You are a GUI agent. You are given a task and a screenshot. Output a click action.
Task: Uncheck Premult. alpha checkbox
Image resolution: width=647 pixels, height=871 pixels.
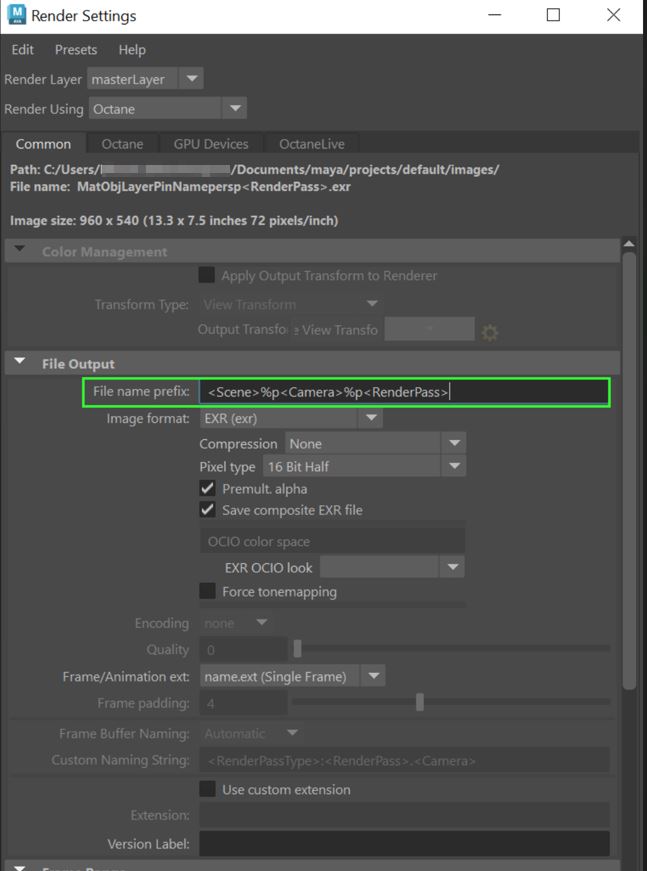coord(207,488)
